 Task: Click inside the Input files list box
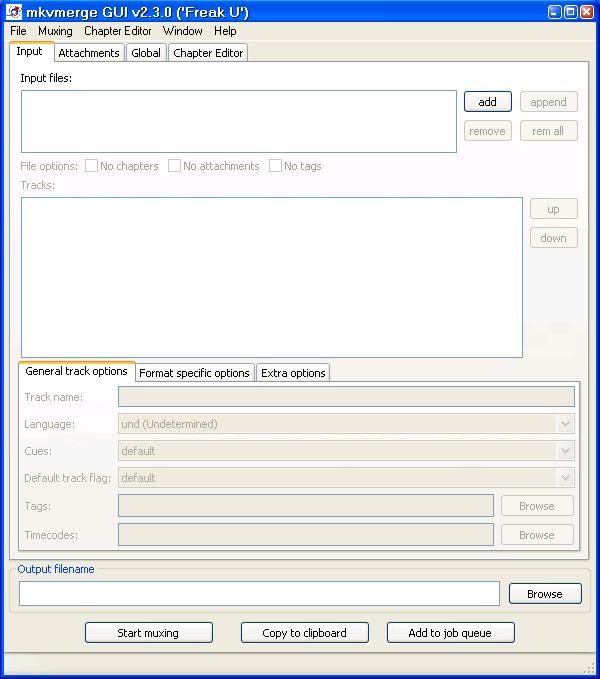point(239,121)
